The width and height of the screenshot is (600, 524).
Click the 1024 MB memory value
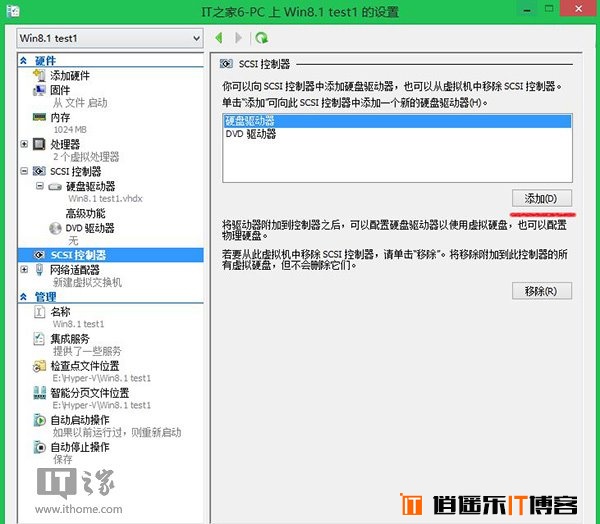(x=70, y=130)
